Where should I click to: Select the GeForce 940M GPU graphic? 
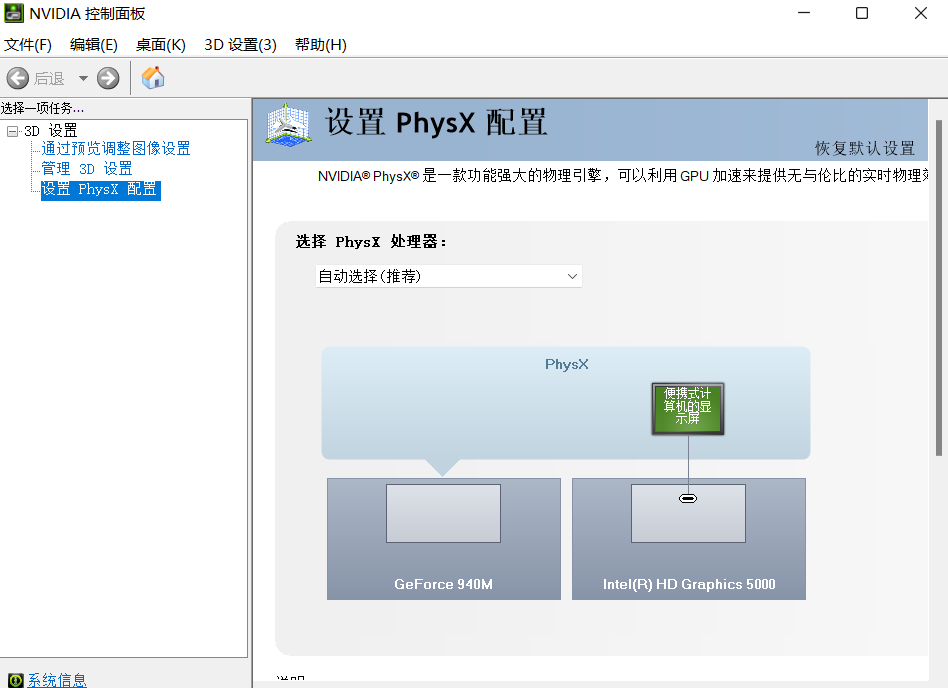pyautogui.click(x=443, y=539)
